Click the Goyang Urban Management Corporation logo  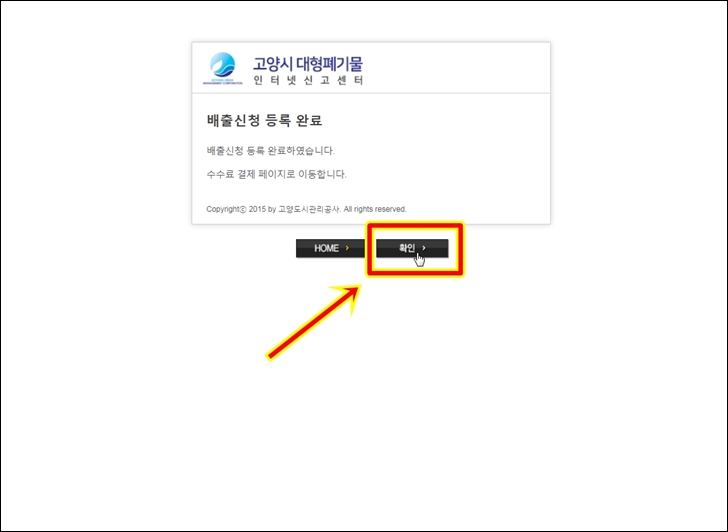(222, 68)
